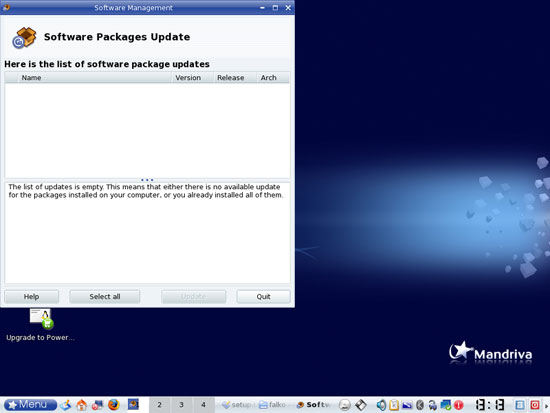550x413 pixels.
Task: Open the home folder icon in panel
Action: pos(82,405)
